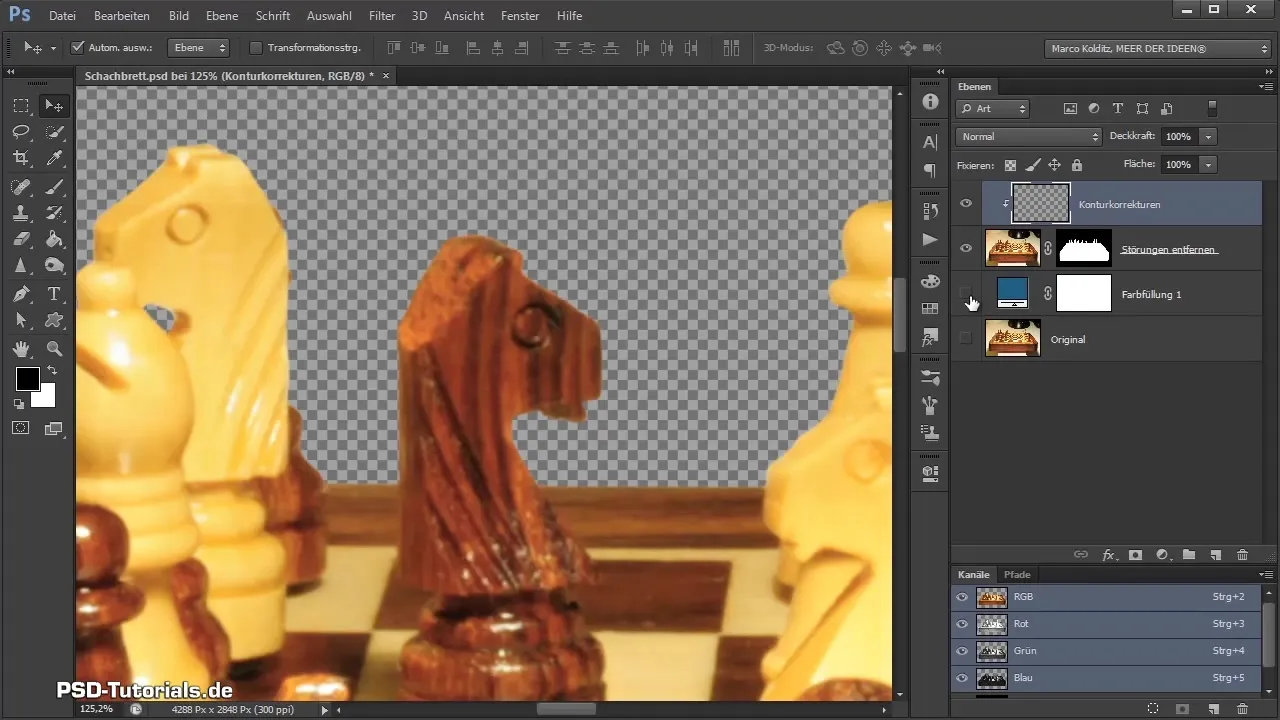The height and width of the screenshot is (720, 1280).
Task: Open the Info panel icon
Action: 930,102
